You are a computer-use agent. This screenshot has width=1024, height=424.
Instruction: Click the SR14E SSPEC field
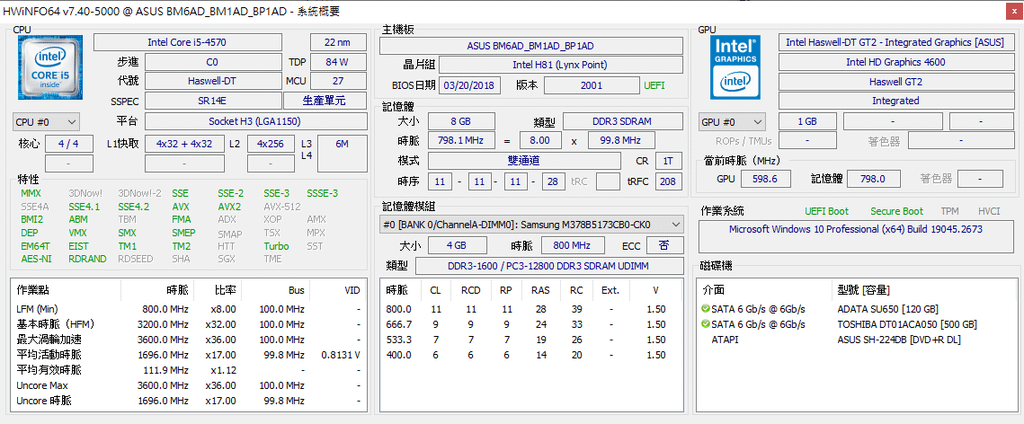pyautogui.click(x=212, y=101)
